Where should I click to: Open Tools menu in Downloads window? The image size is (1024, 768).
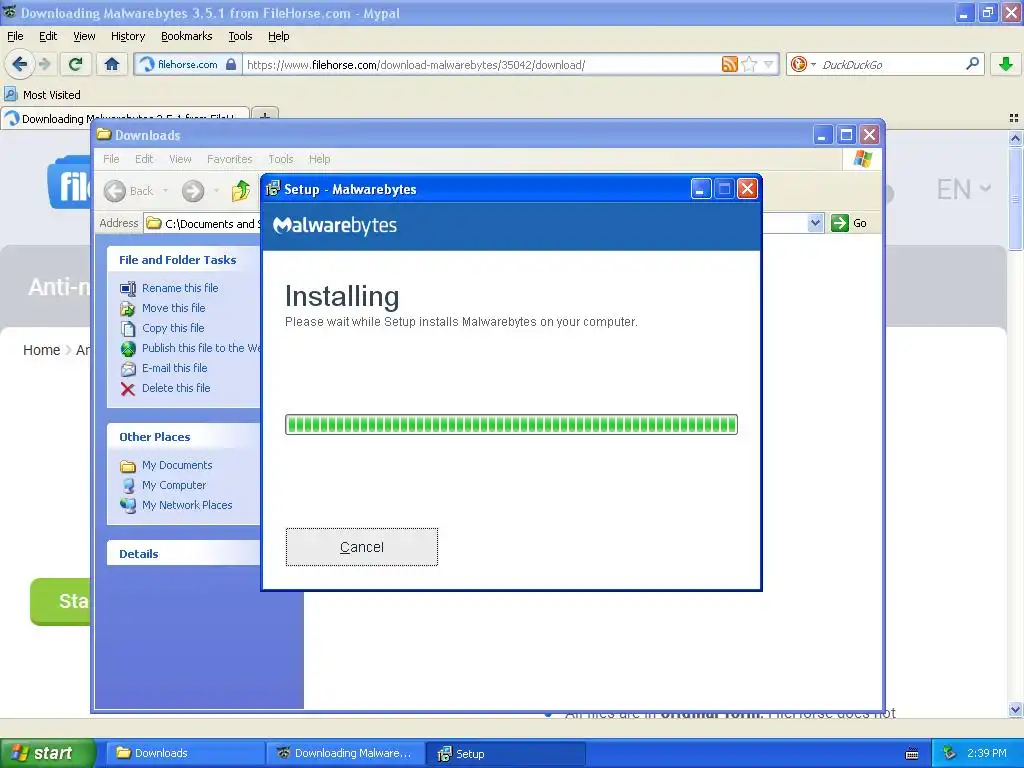pos(281,159)
